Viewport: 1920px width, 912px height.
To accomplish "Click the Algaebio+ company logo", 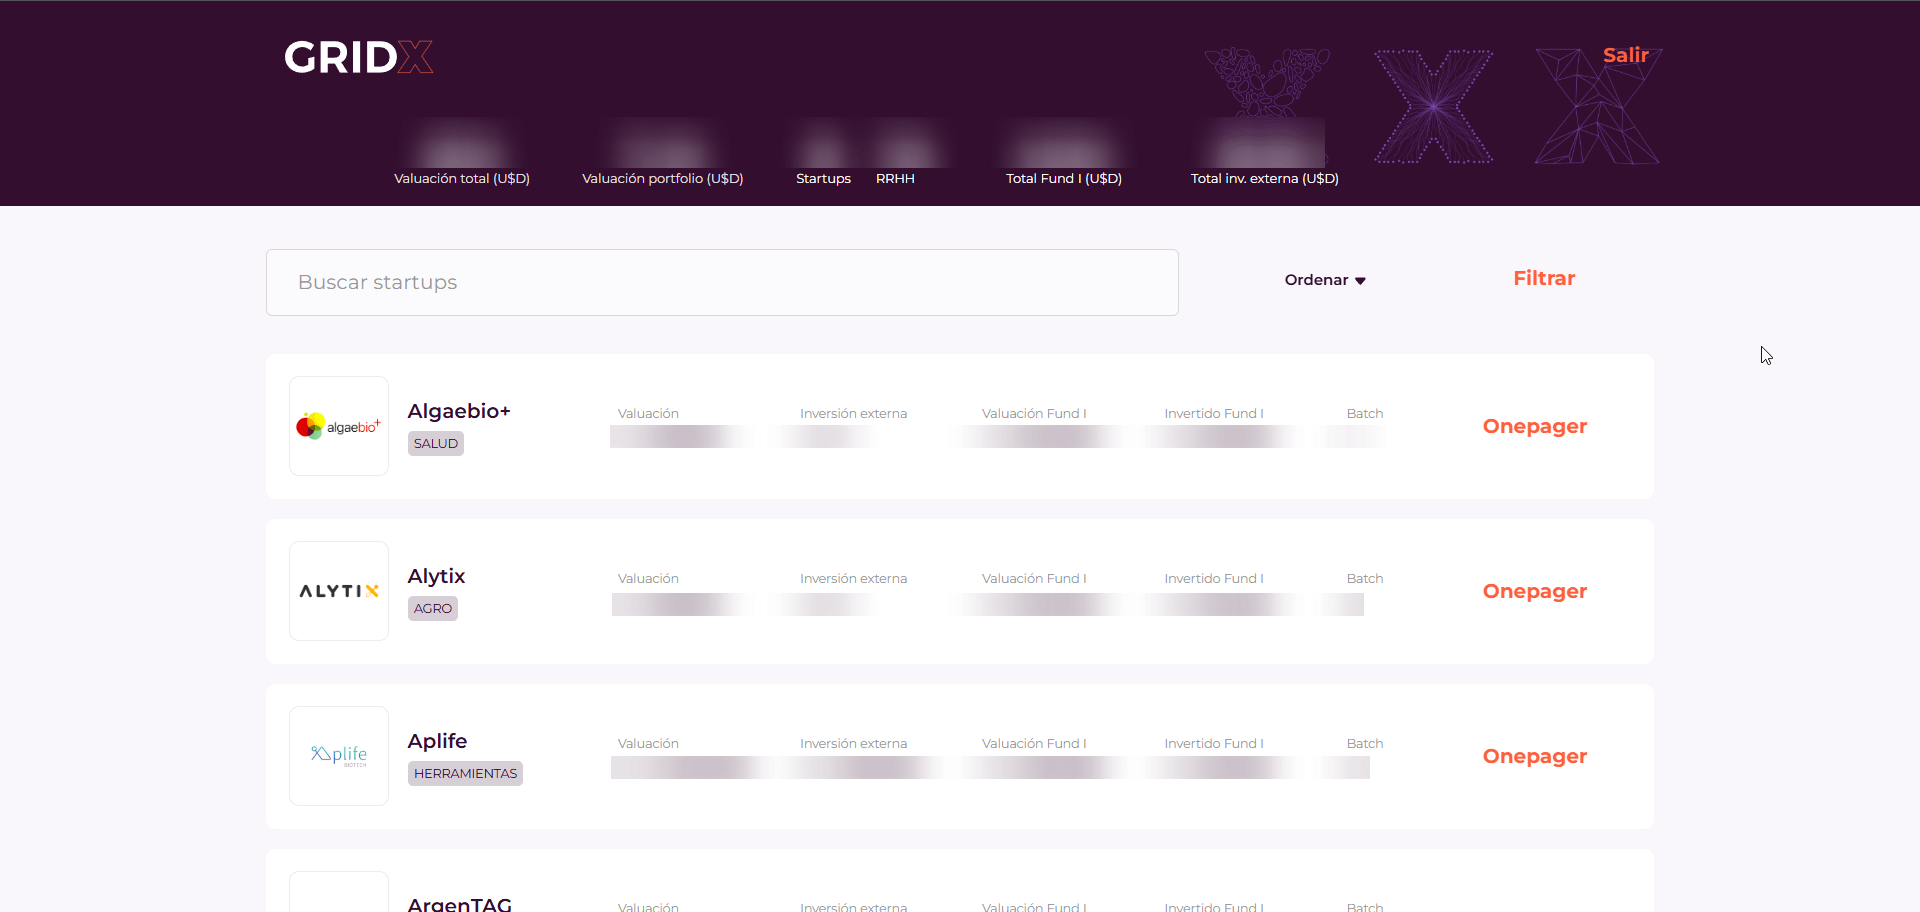I will tap(338, 425).
